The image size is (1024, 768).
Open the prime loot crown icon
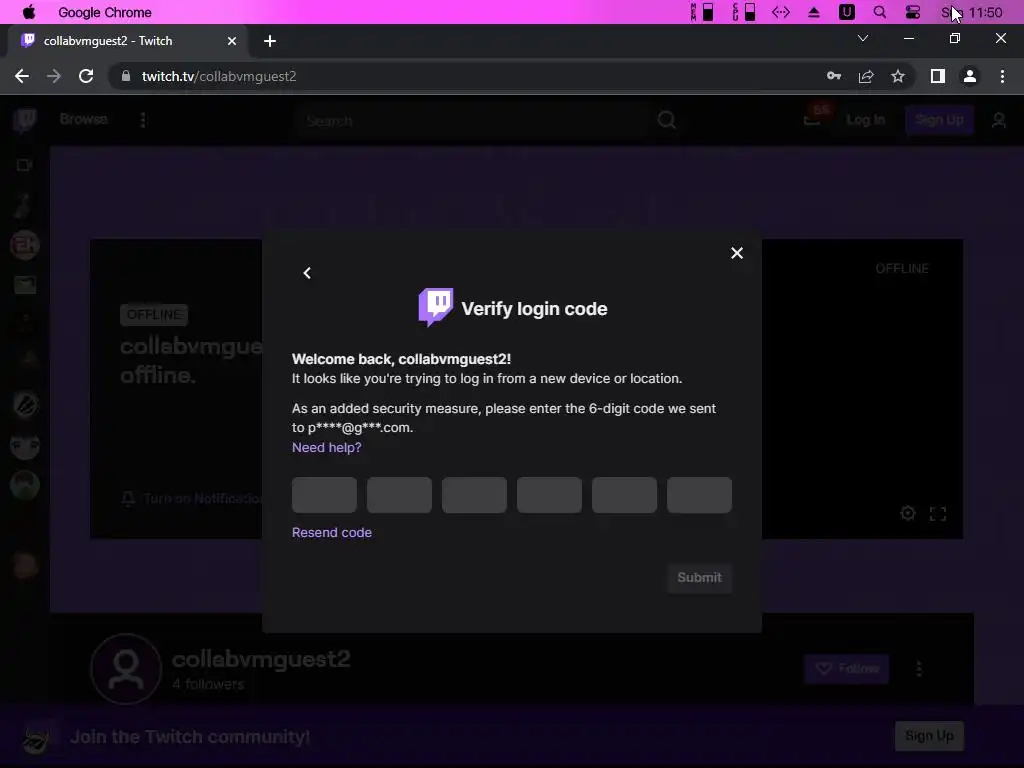[812, 120]
